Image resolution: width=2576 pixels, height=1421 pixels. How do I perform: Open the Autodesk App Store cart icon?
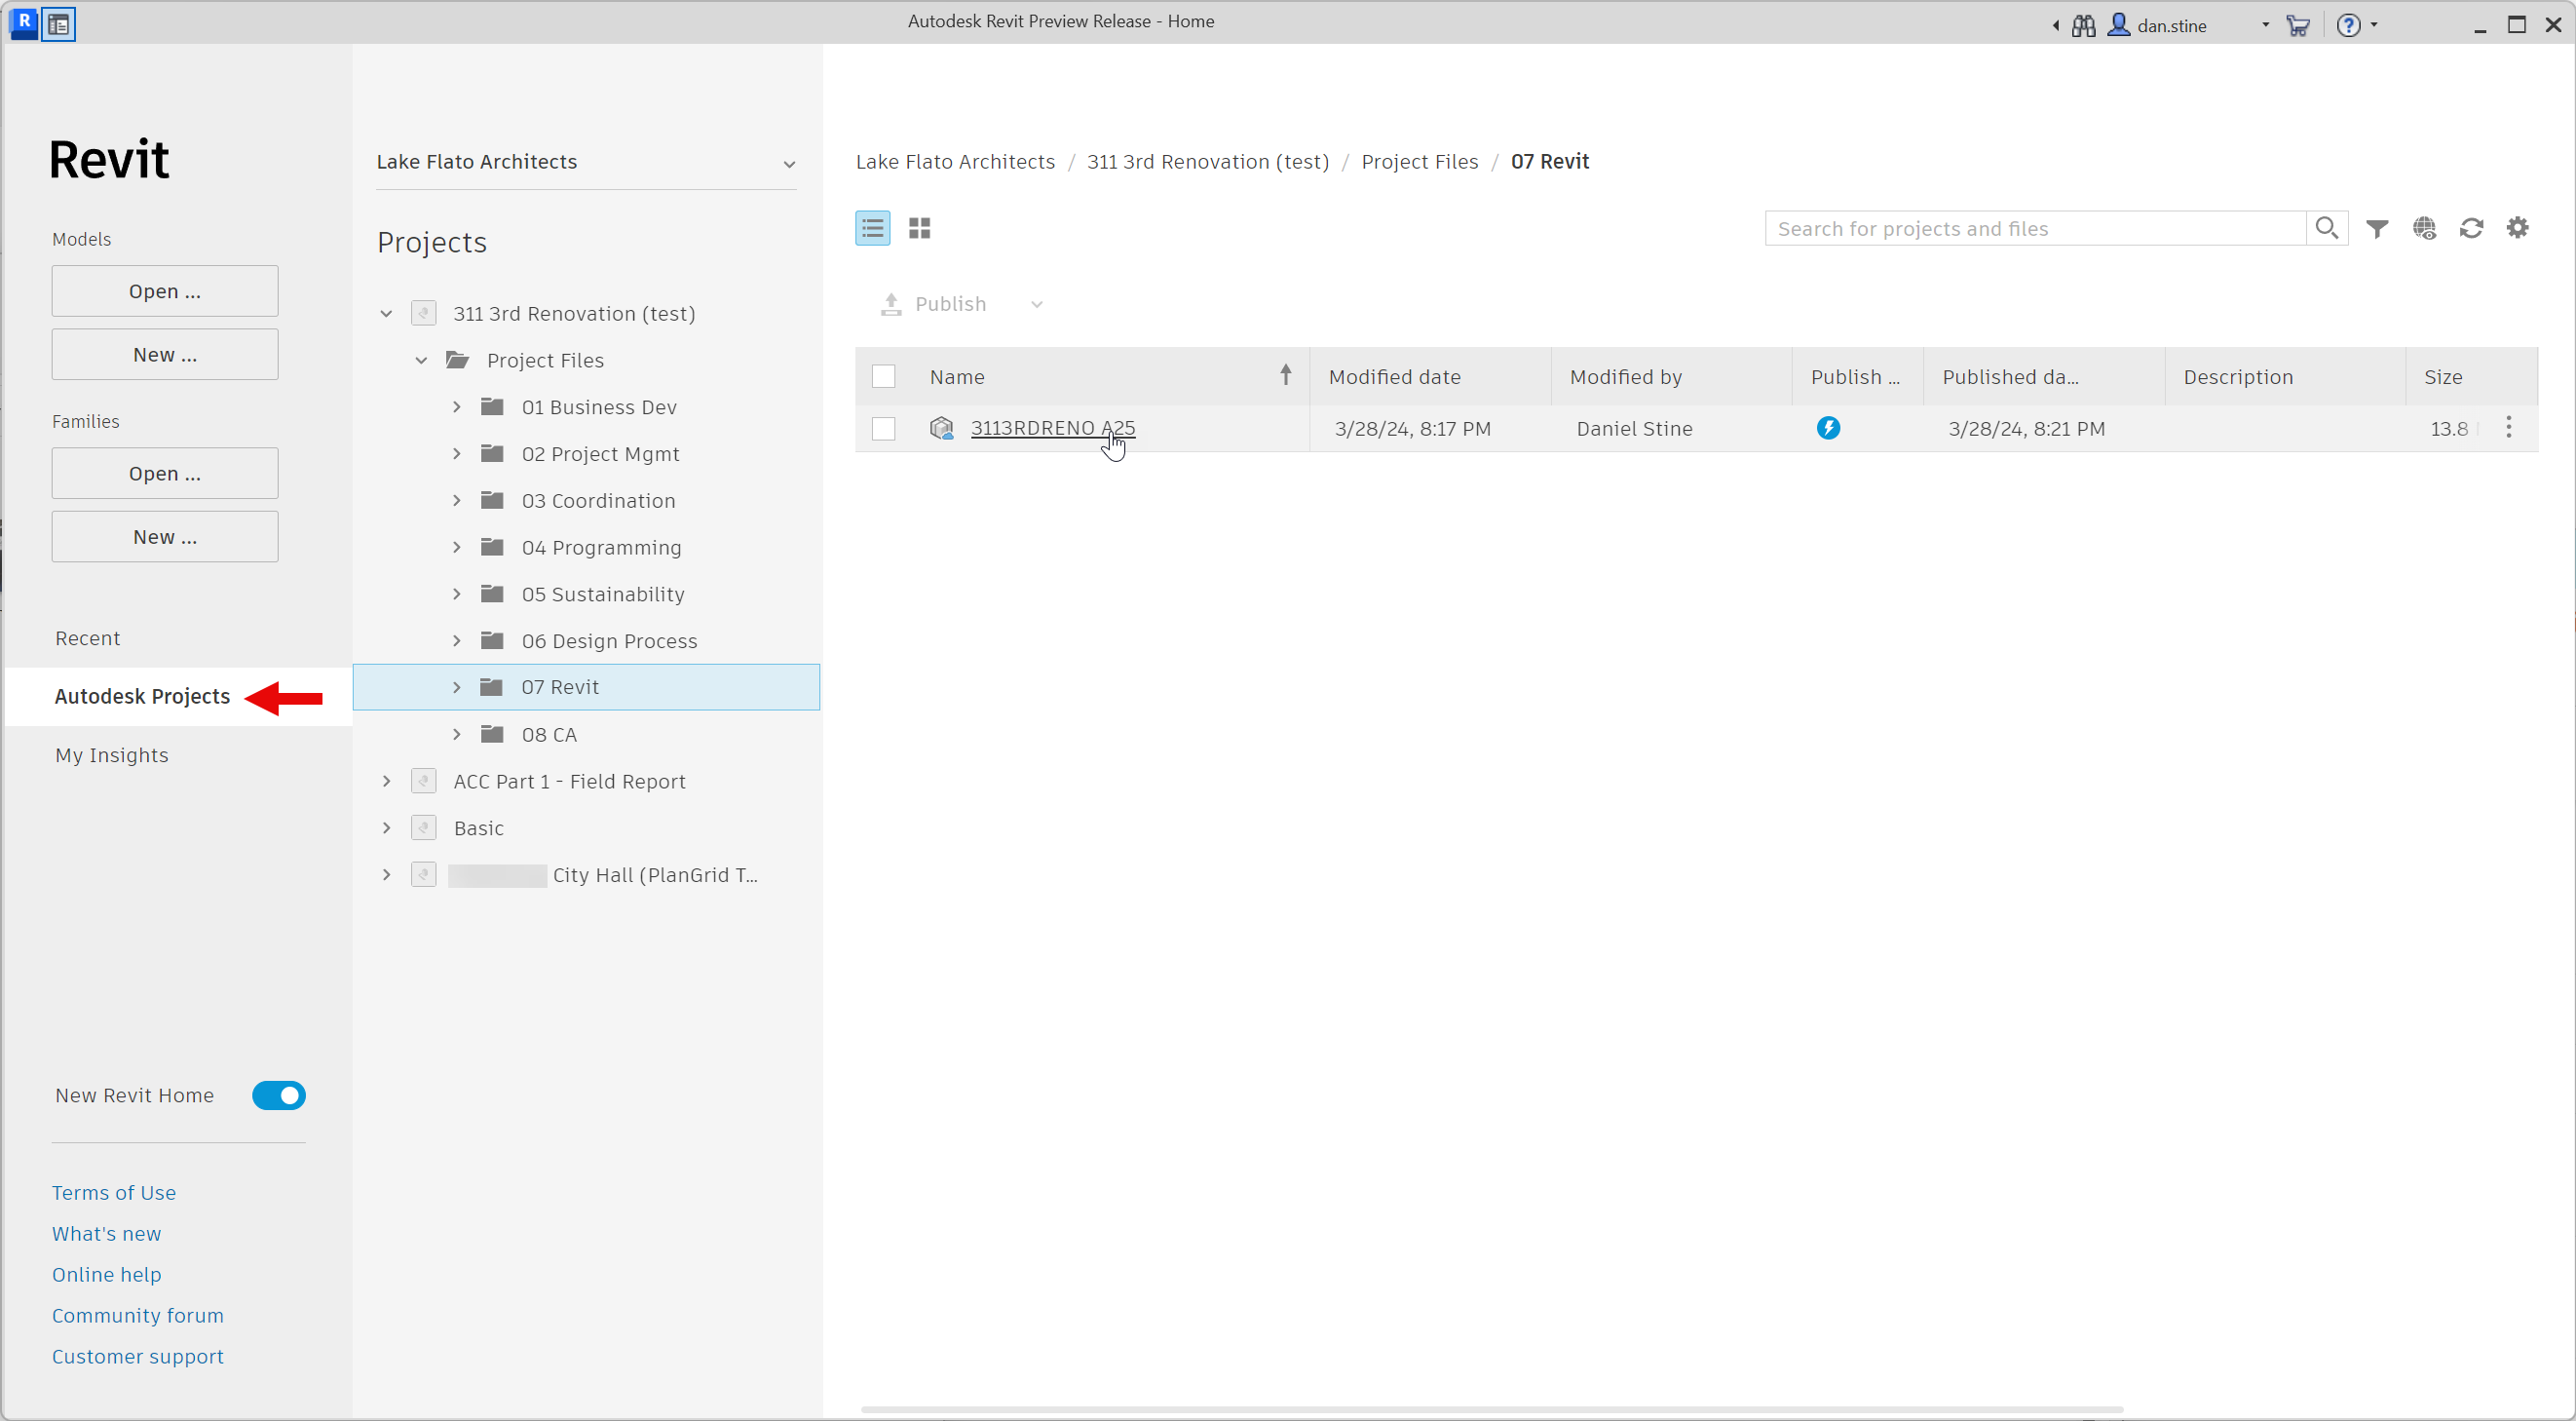click(2298, 25)
